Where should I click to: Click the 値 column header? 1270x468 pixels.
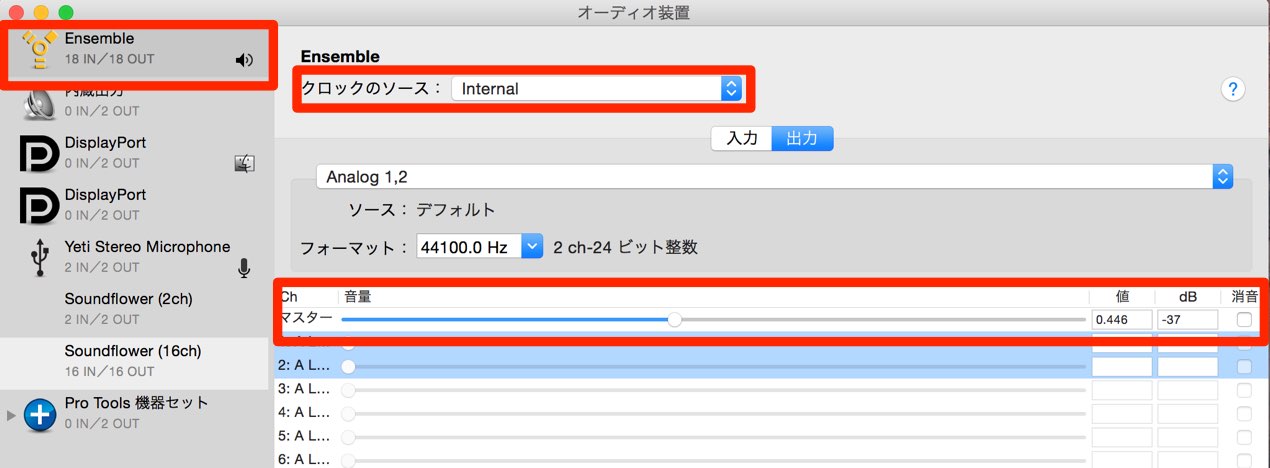[x=1123, y=297]
